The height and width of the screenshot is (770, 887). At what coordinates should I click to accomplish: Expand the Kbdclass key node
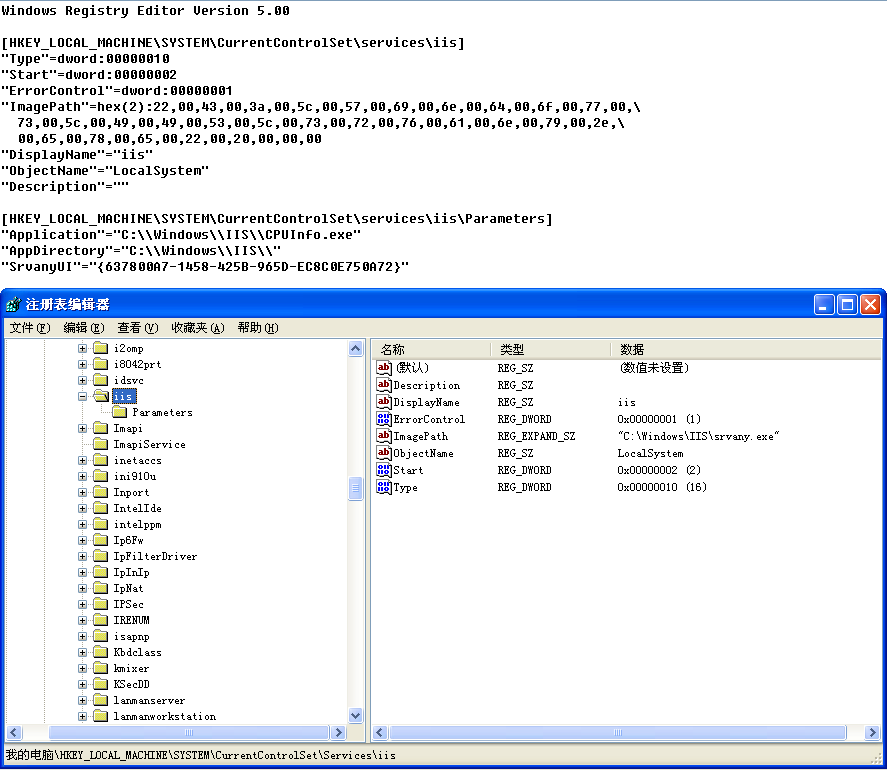(83, 652)
